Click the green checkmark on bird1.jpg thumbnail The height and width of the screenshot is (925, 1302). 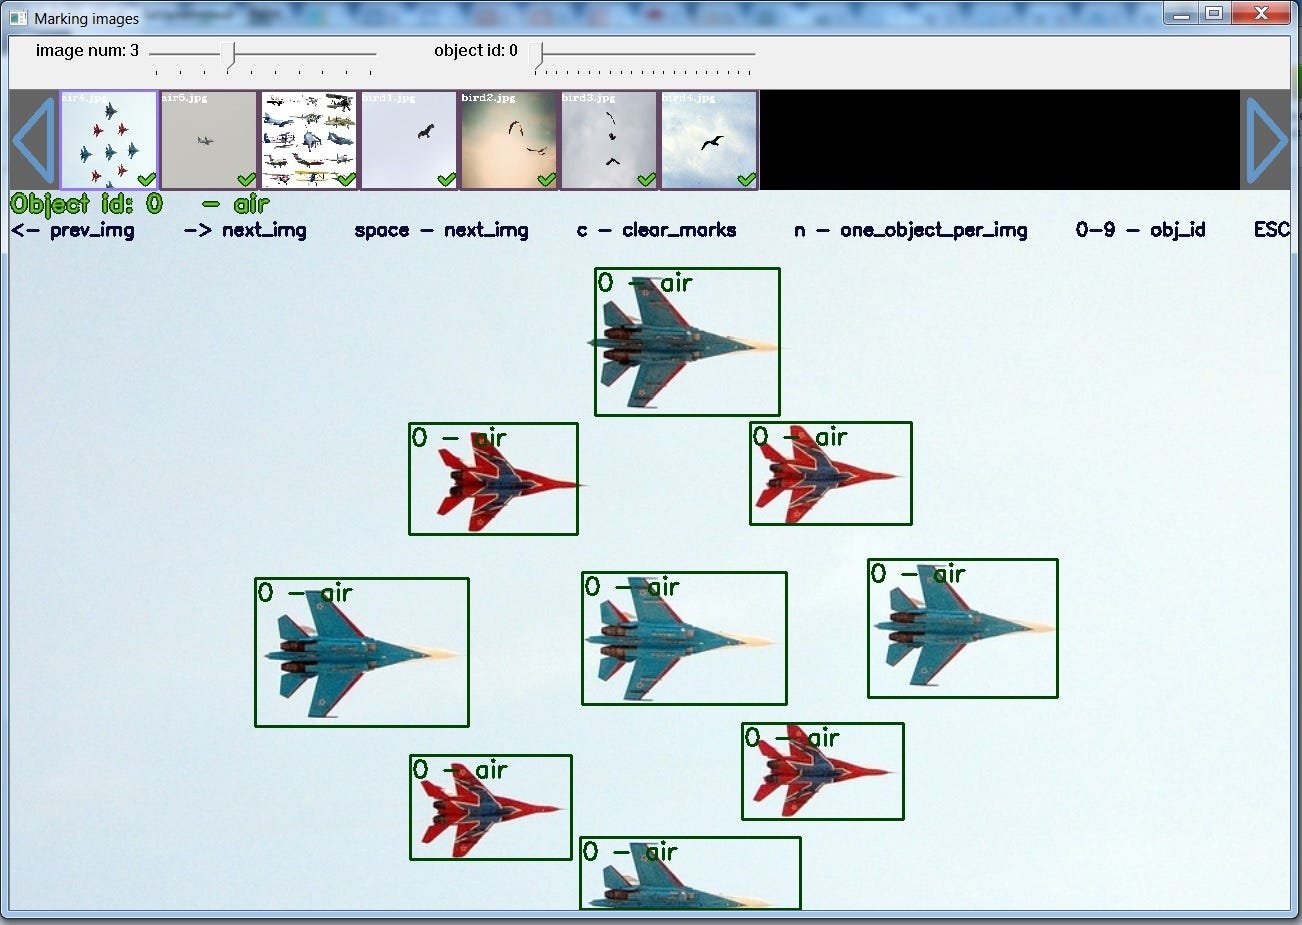[x=447, y=180]
